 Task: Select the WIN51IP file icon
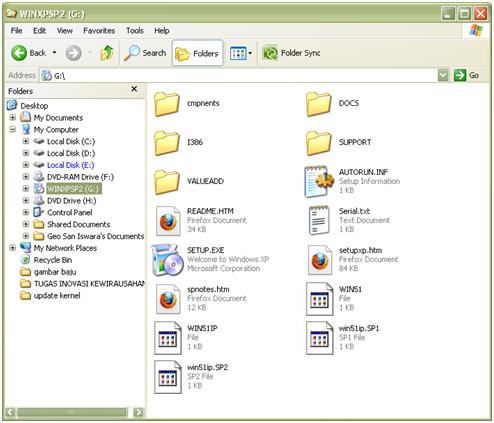[168, 338]
